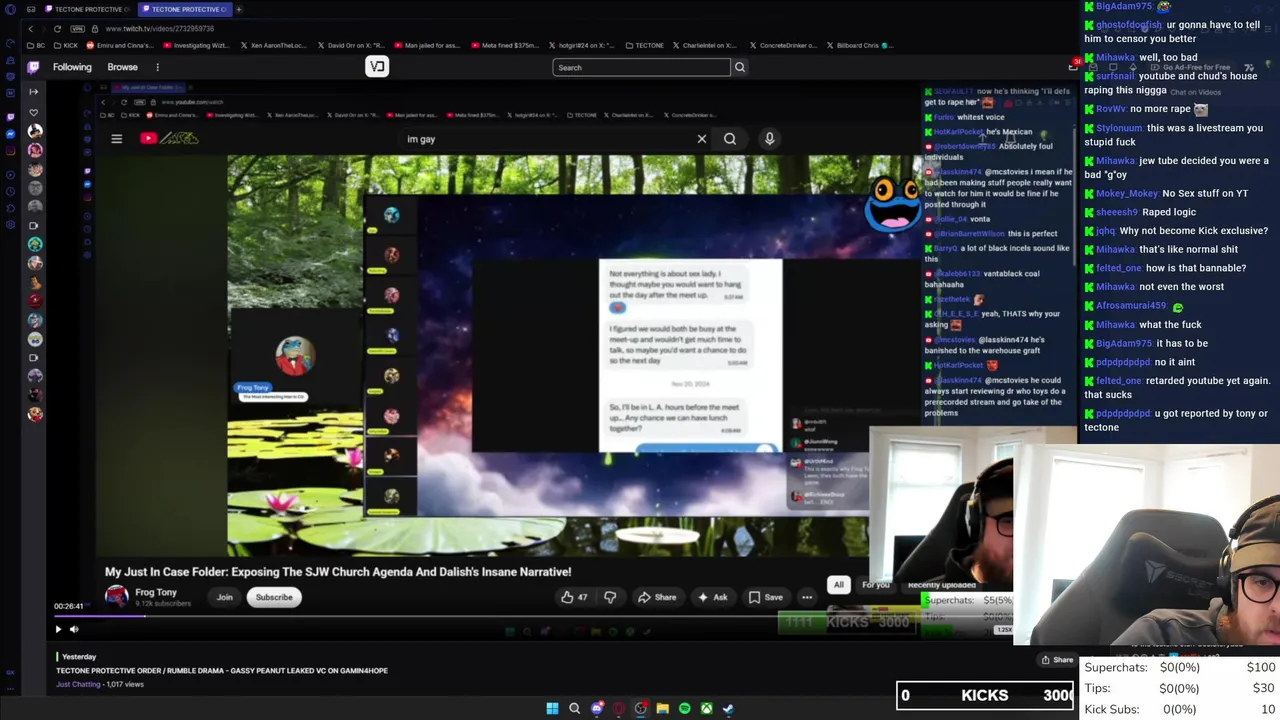Open the Meta fined $375m bookmark

click(x=504, y=45)
